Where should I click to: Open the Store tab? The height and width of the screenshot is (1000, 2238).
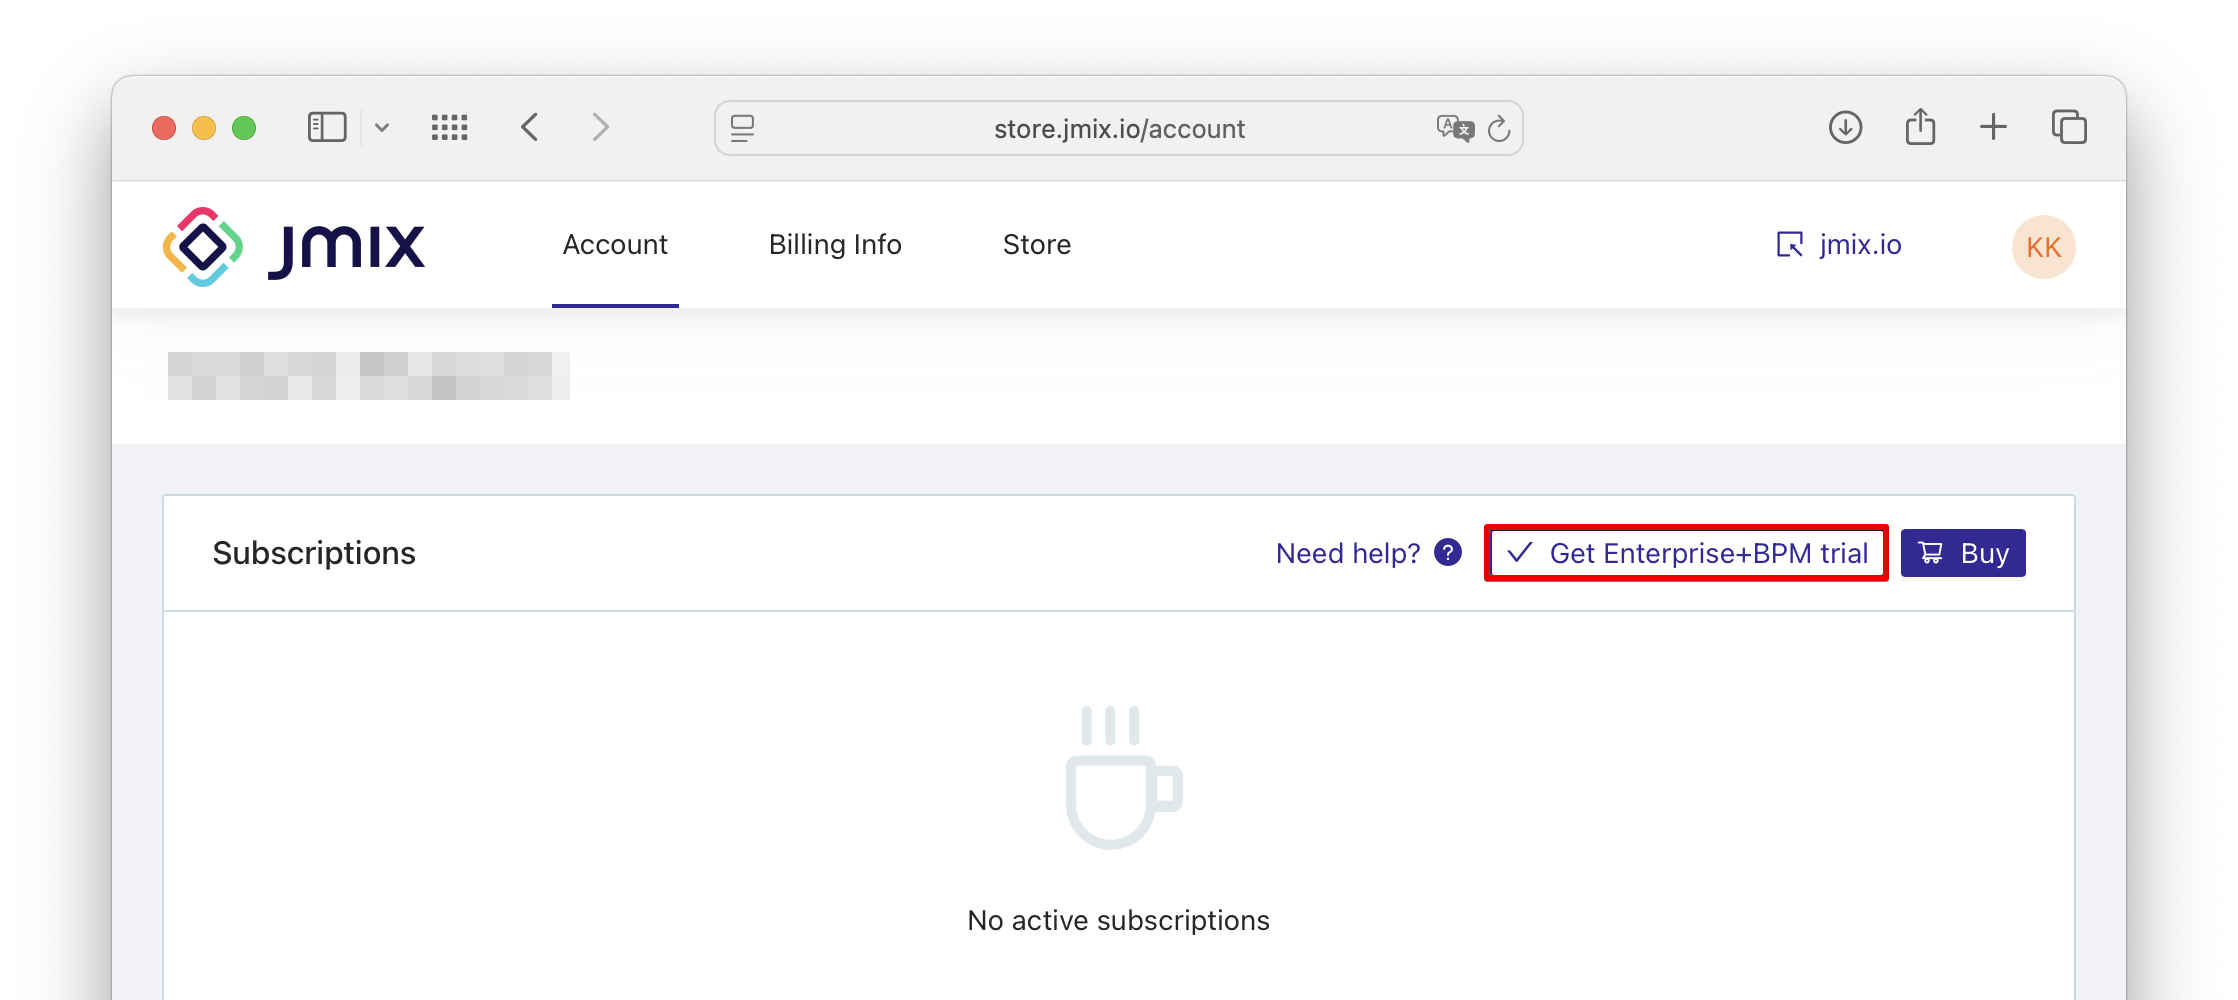click(x=1037, y=245)
